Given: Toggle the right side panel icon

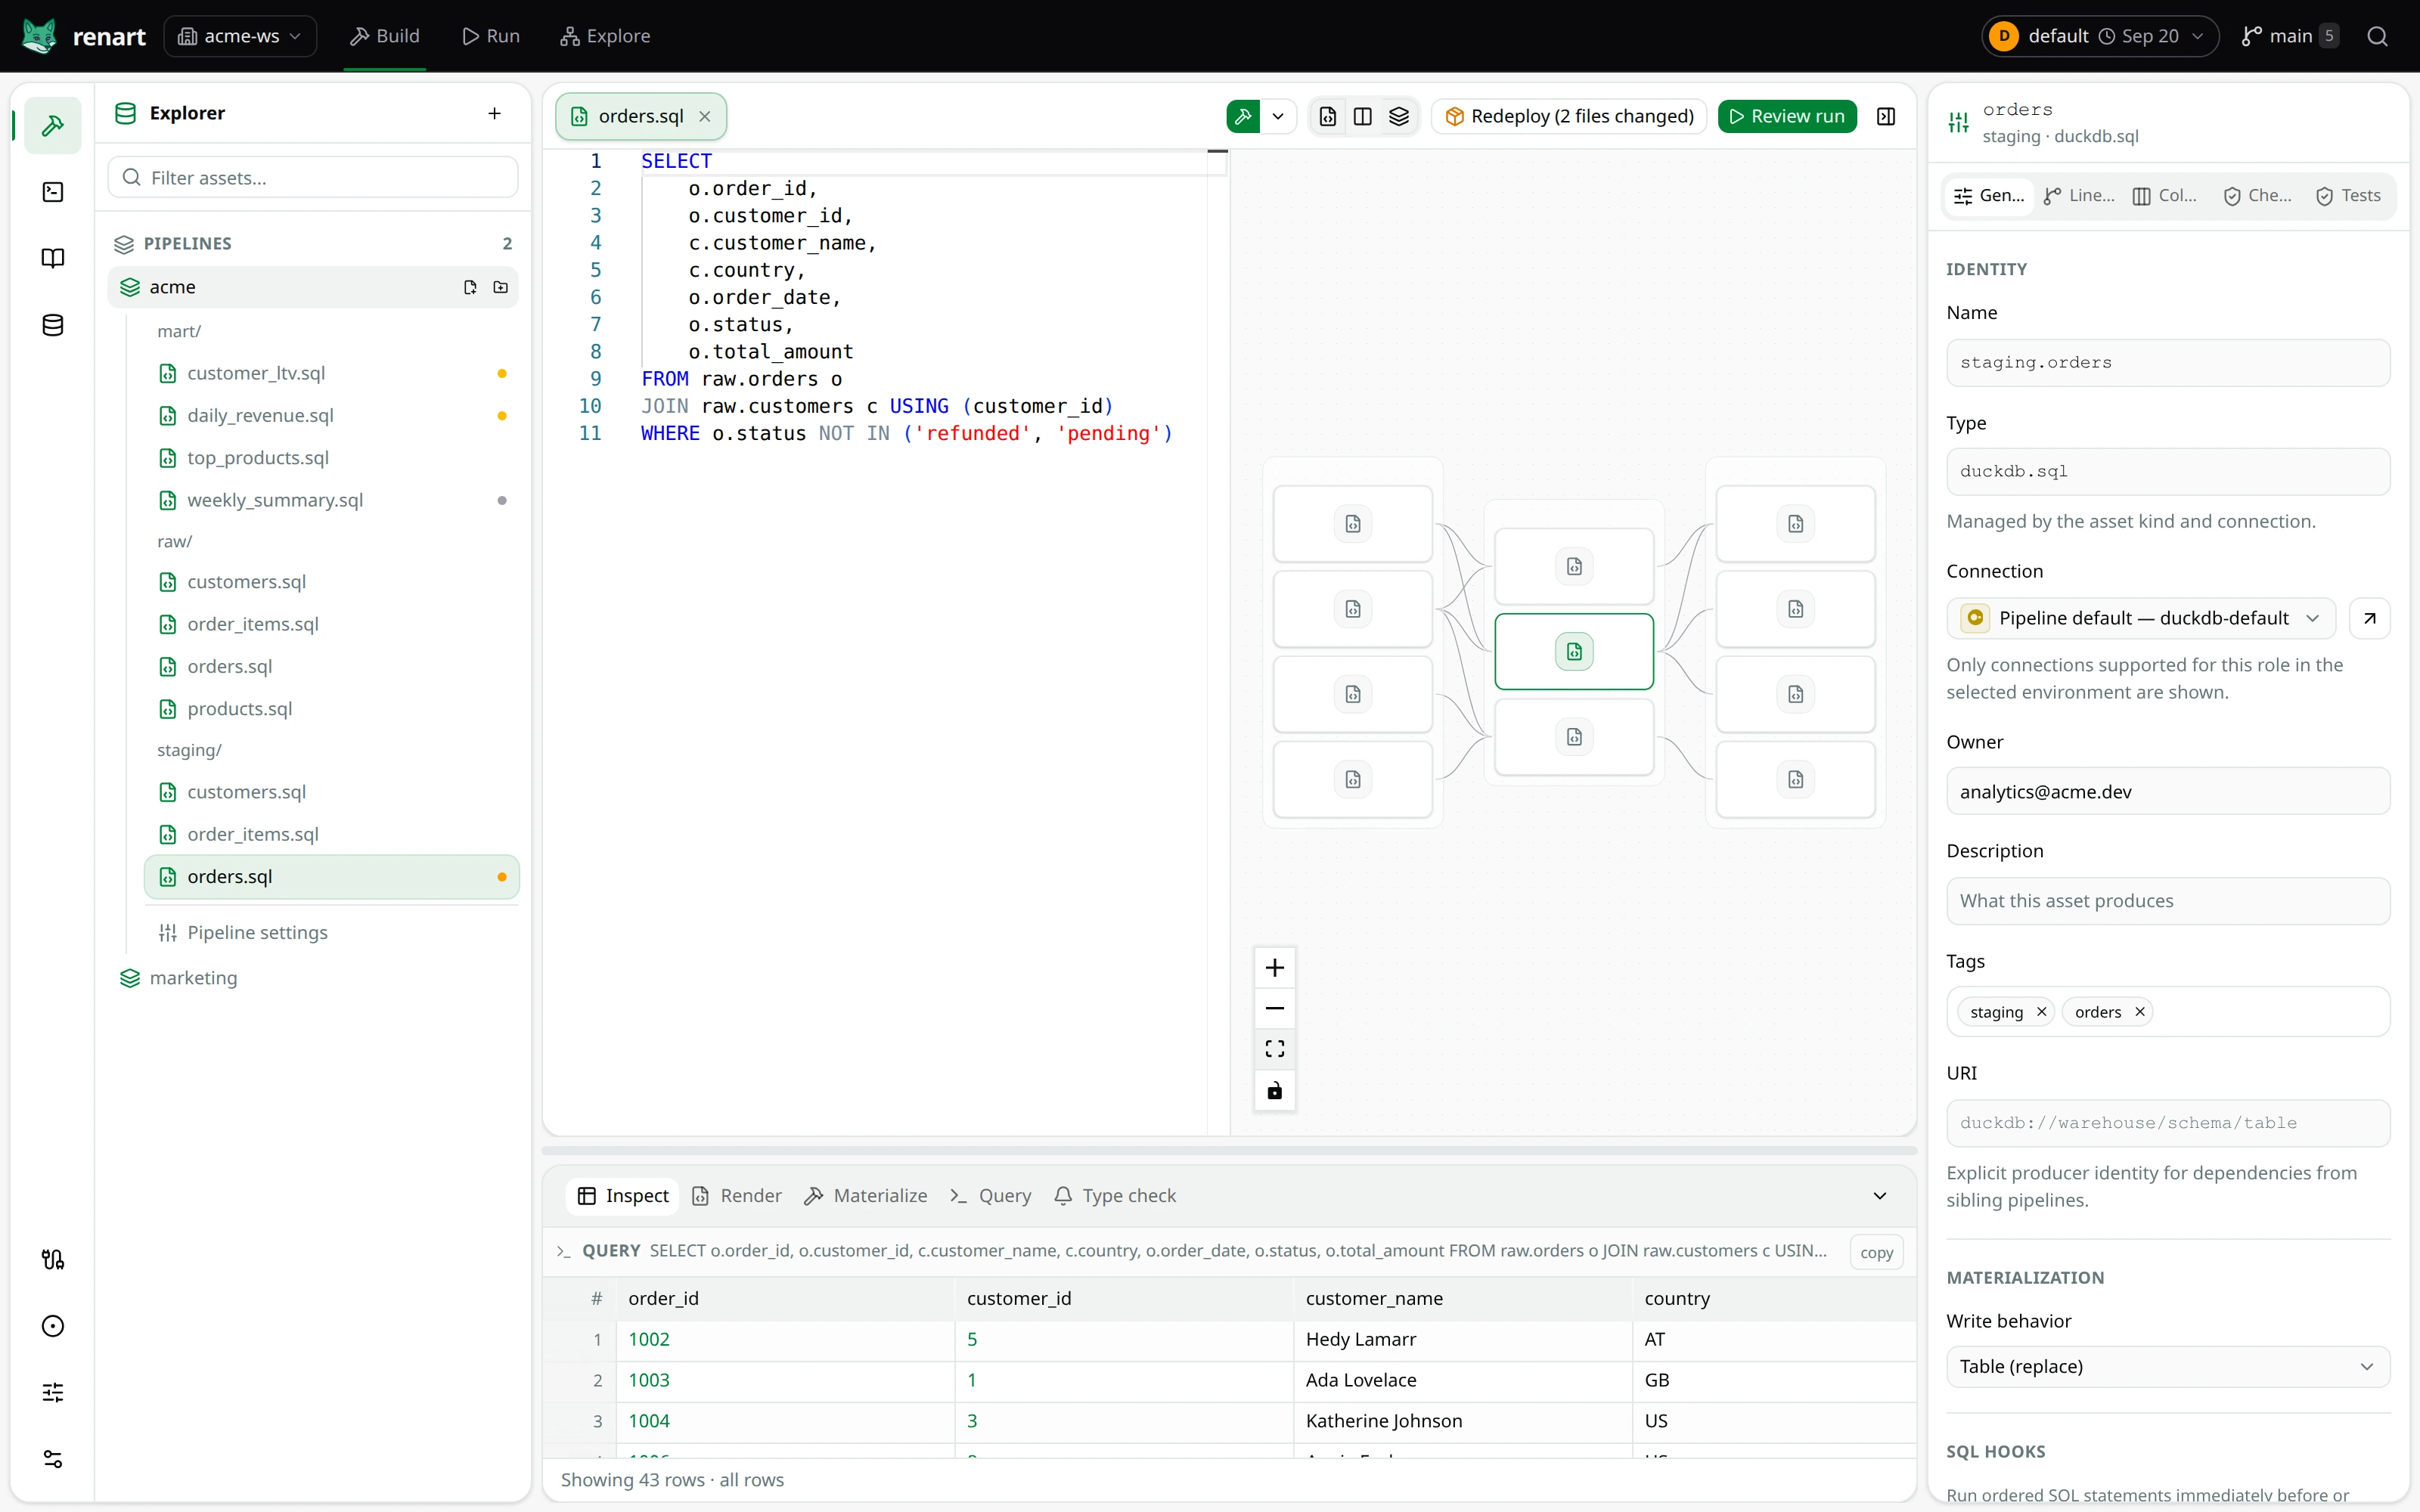Looking at the screenshot, I should [1886, 116].
